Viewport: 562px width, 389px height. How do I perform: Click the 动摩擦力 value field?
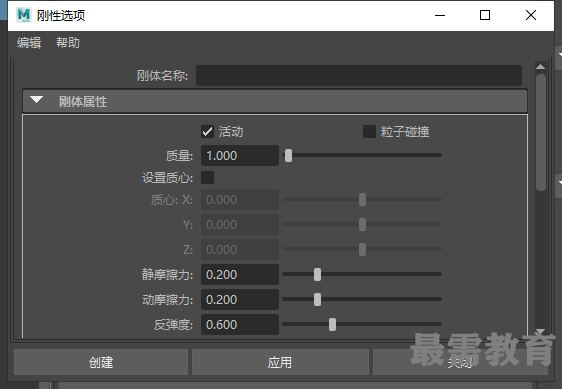[240, 299]
